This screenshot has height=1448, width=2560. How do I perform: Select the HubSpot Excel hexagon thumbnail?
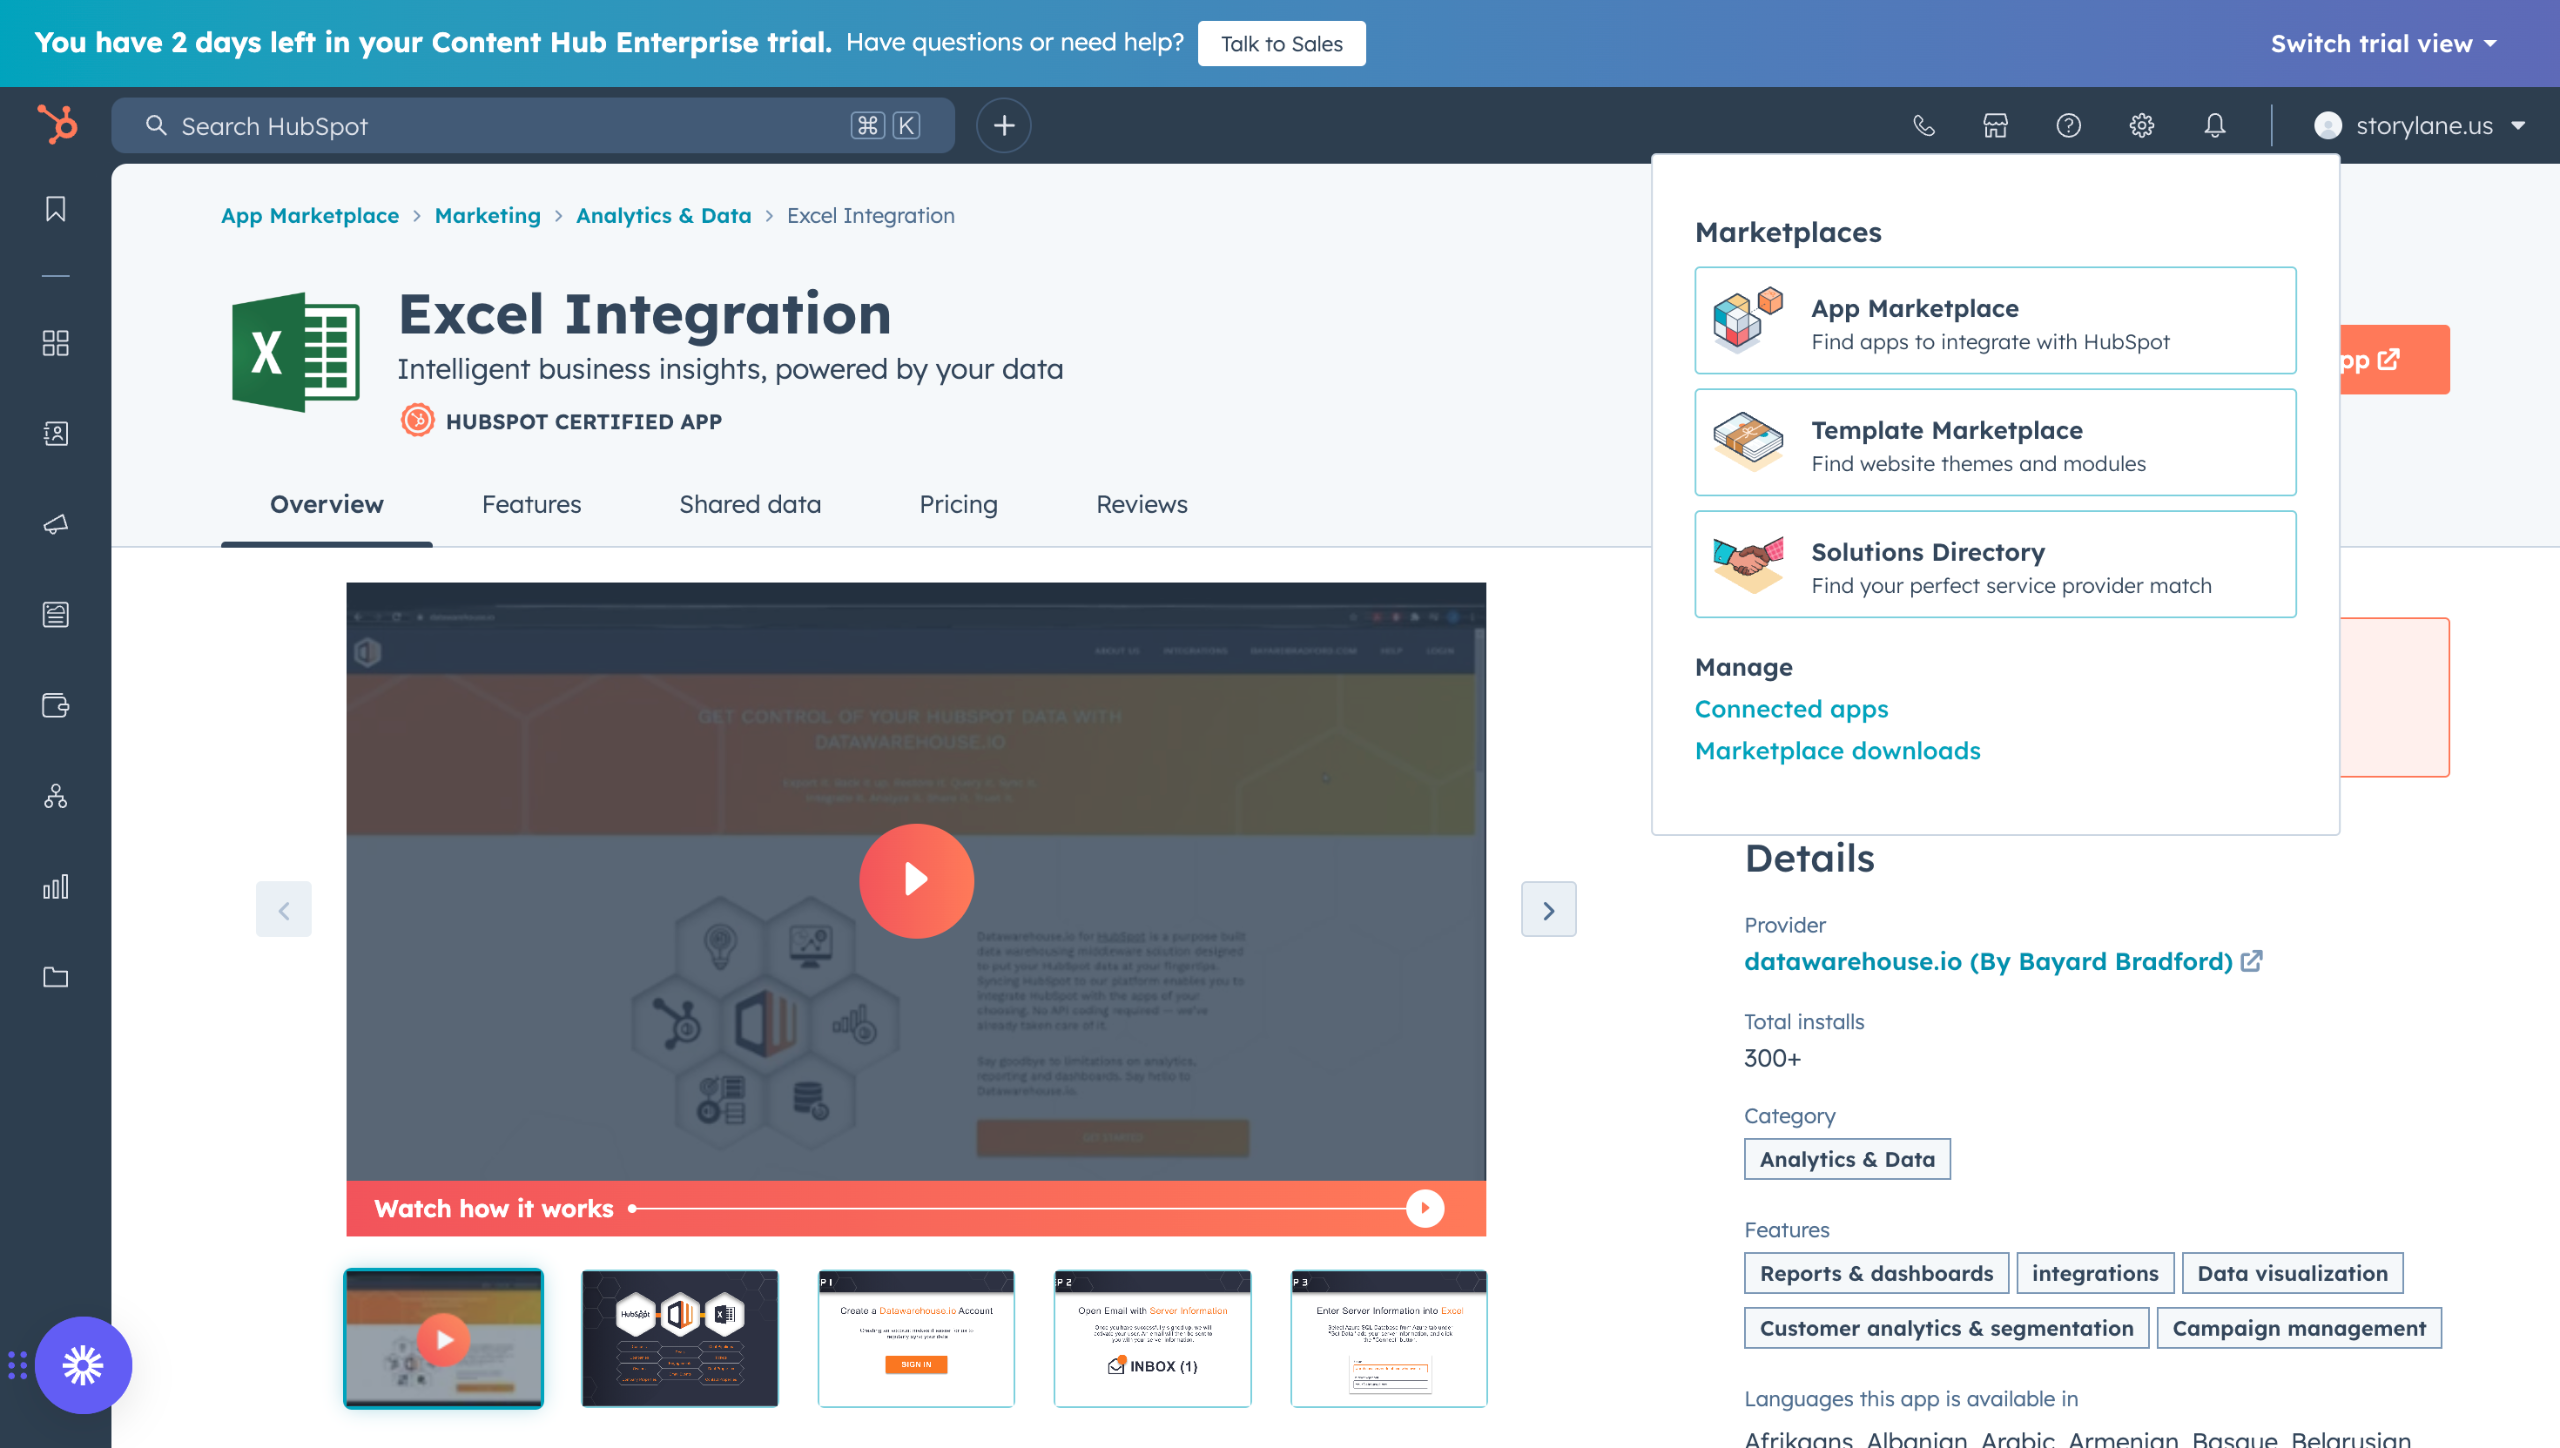(x=680, y=1338)
